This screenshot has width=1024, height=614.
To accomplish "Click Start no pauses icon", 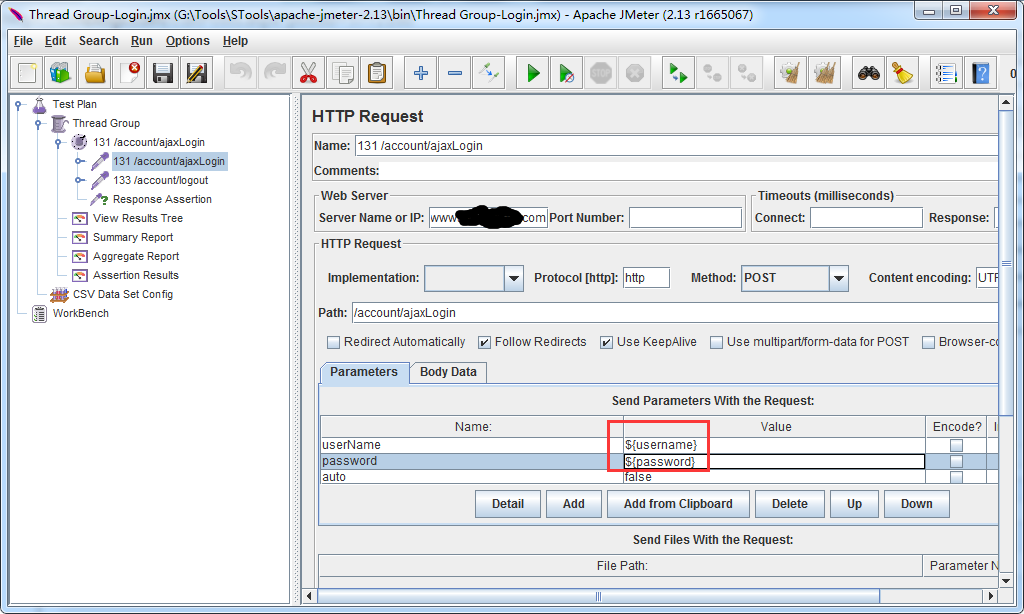I will (x=567, y=73).
